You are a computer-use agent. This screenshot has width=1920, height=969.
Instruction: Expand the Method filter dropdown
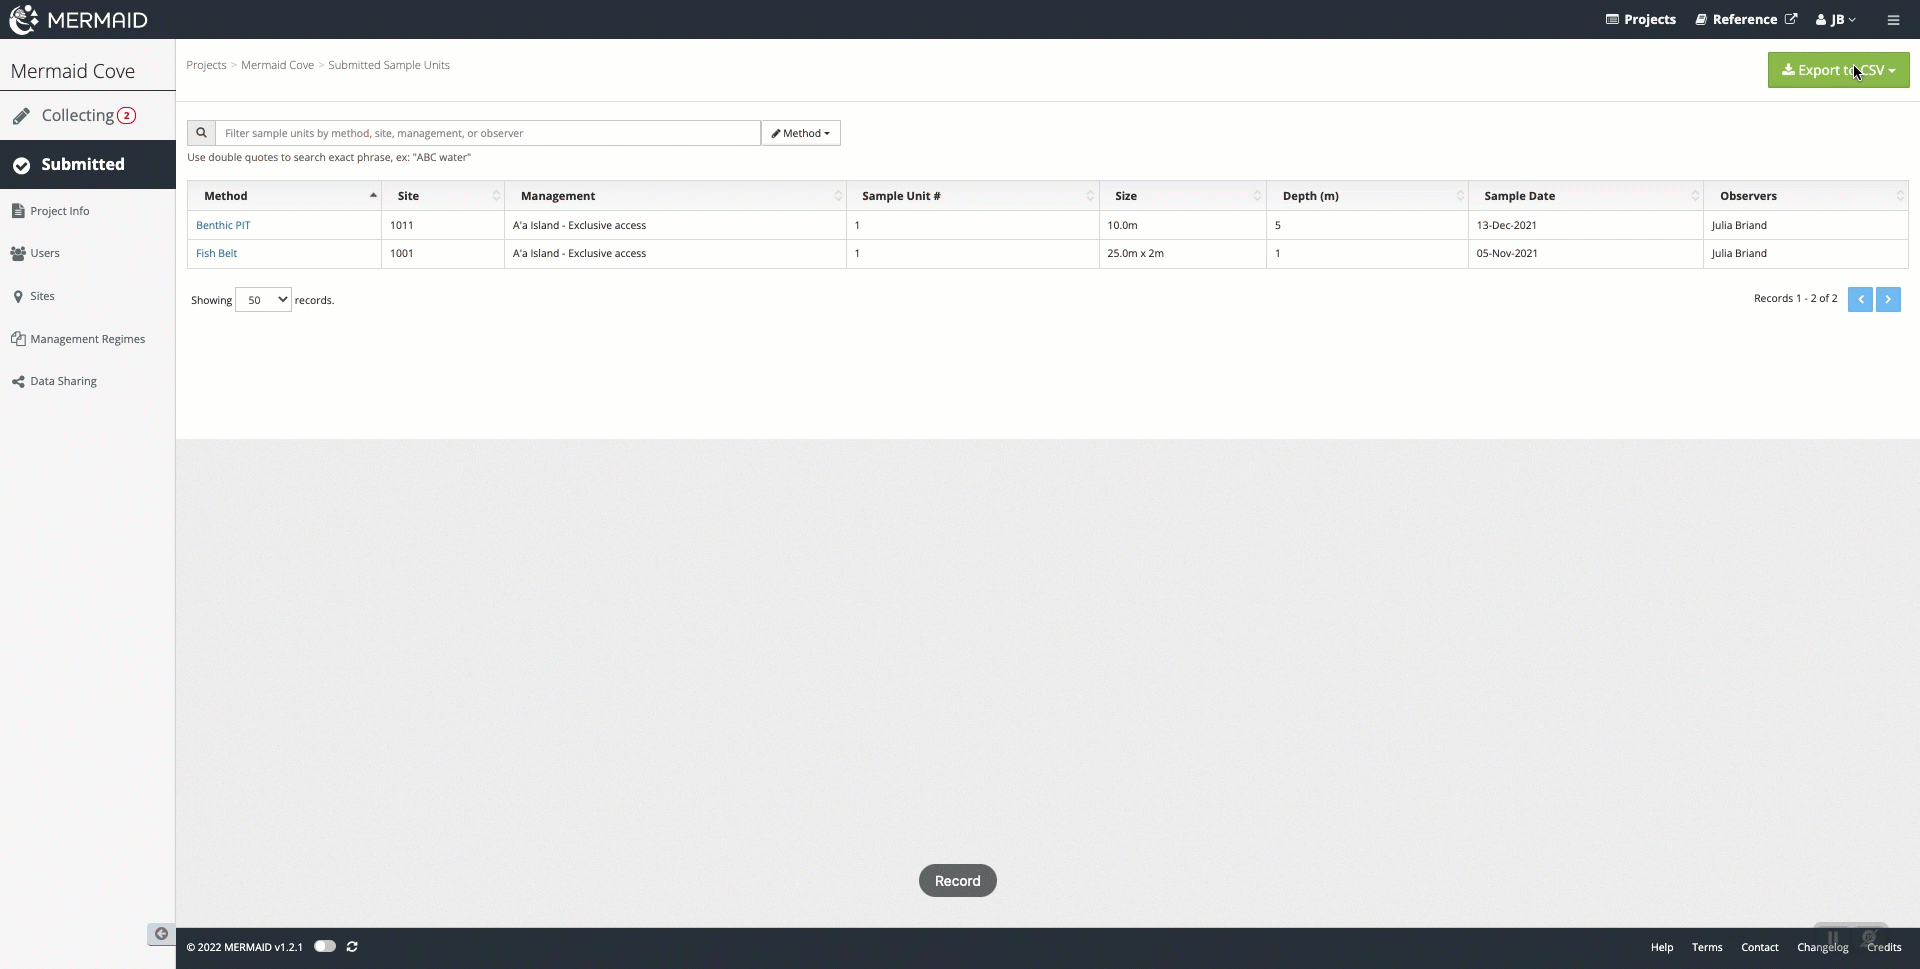(x=800, y=133)
